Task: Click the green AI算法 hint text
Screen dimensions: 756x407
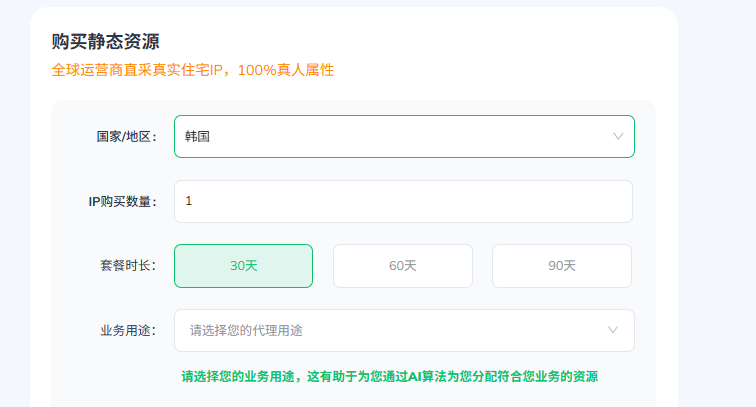Action: 390,376
